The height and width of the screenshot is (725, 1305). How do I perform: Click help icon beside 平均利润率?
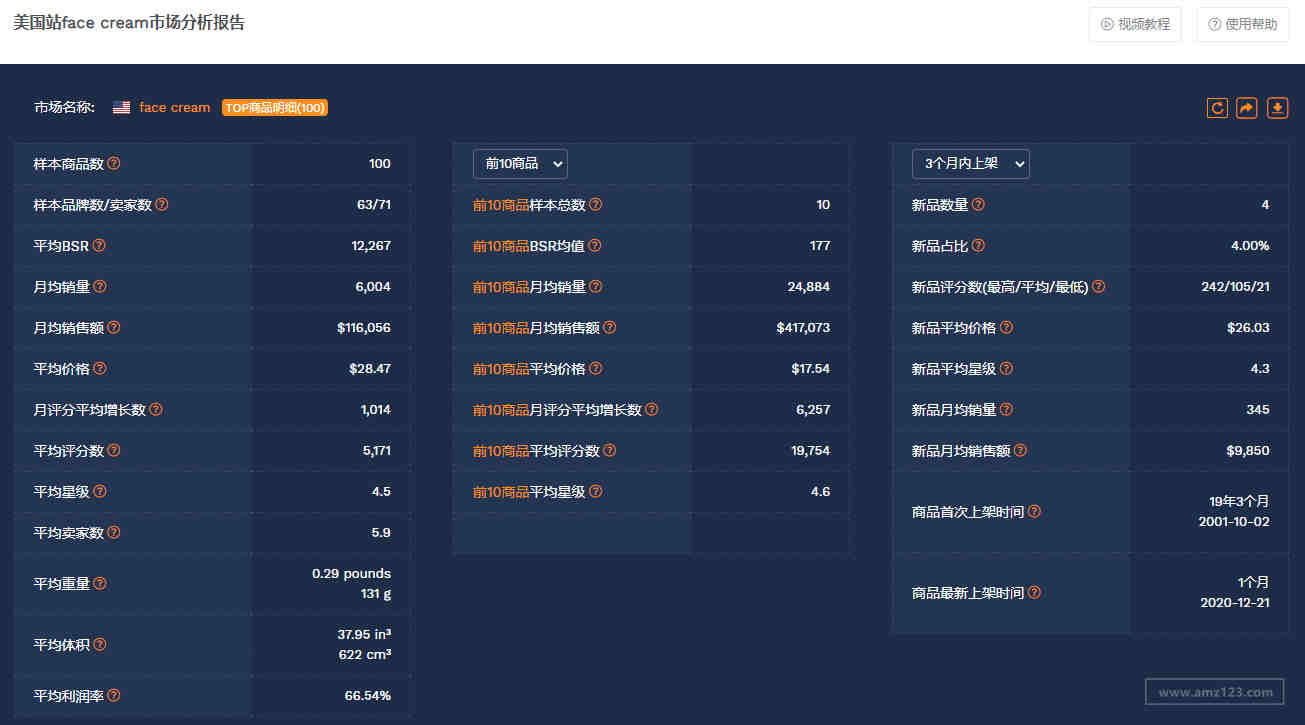(x=114, y=696)
